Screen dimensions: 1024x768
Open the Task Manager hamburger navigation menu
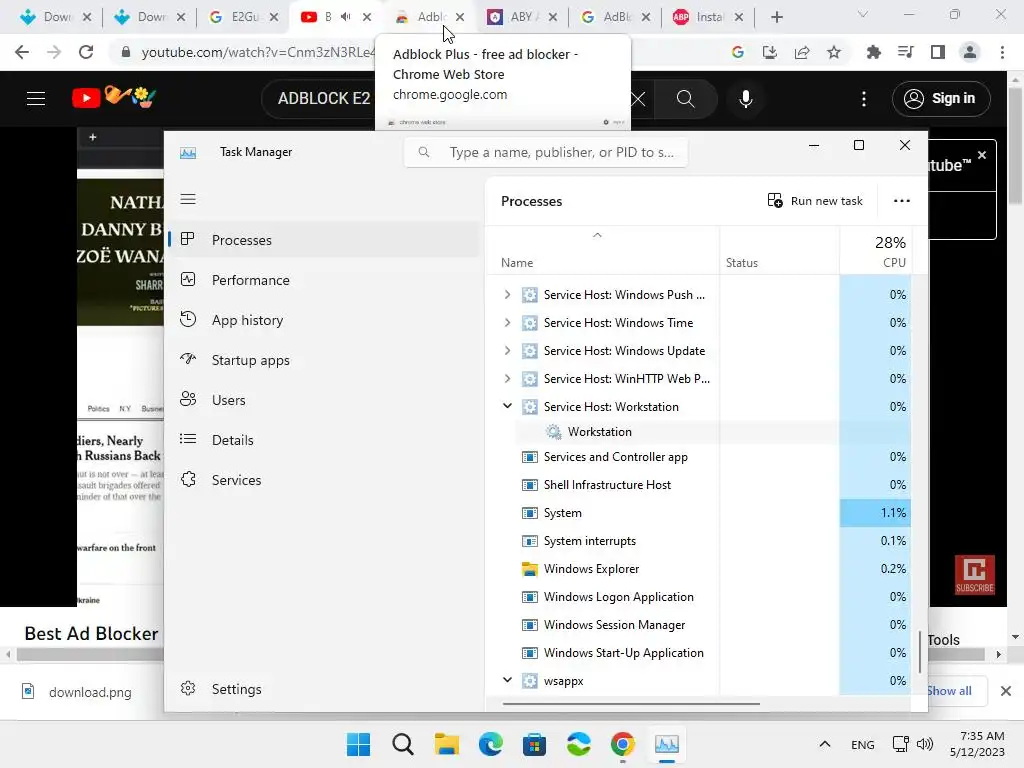pos(188,199)
